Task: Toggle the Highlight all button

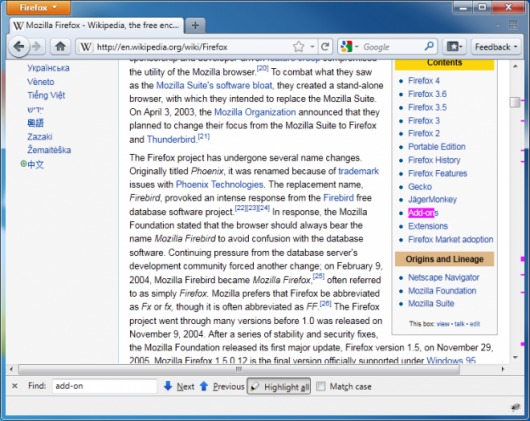Action: point(279,387)
